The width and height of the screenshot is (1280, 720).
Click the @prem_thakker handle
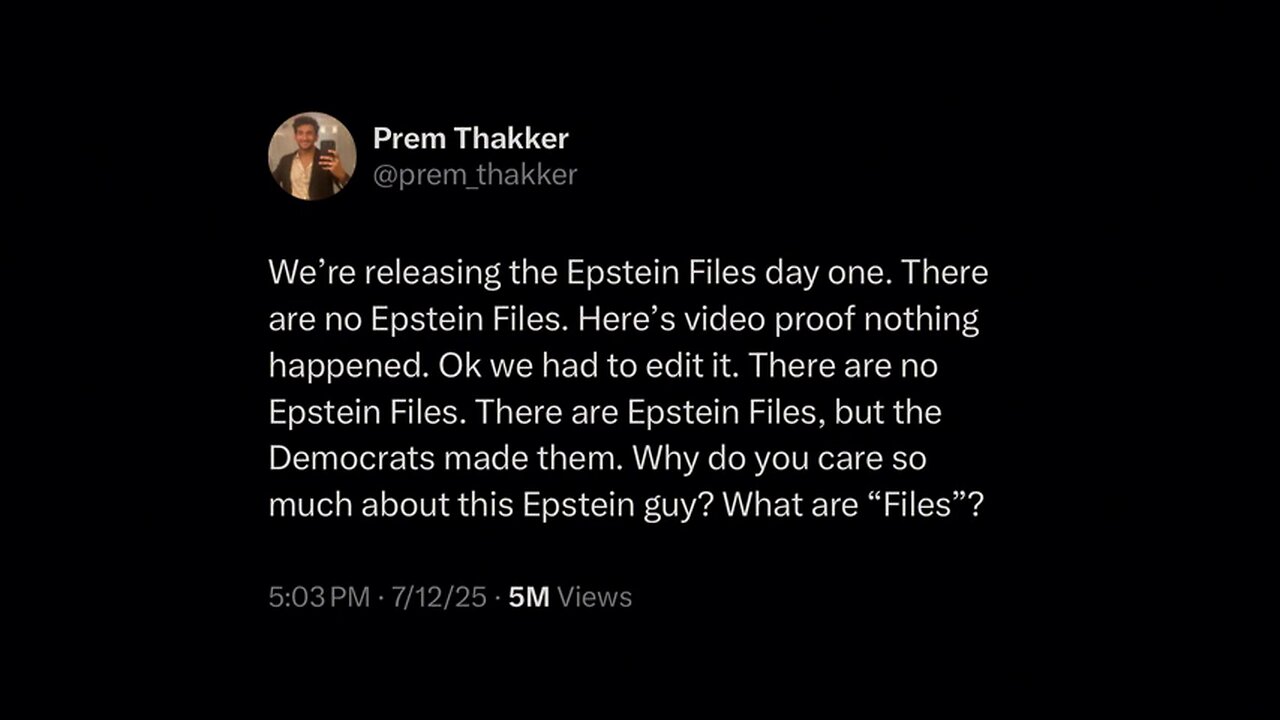[x=474, y=175]
